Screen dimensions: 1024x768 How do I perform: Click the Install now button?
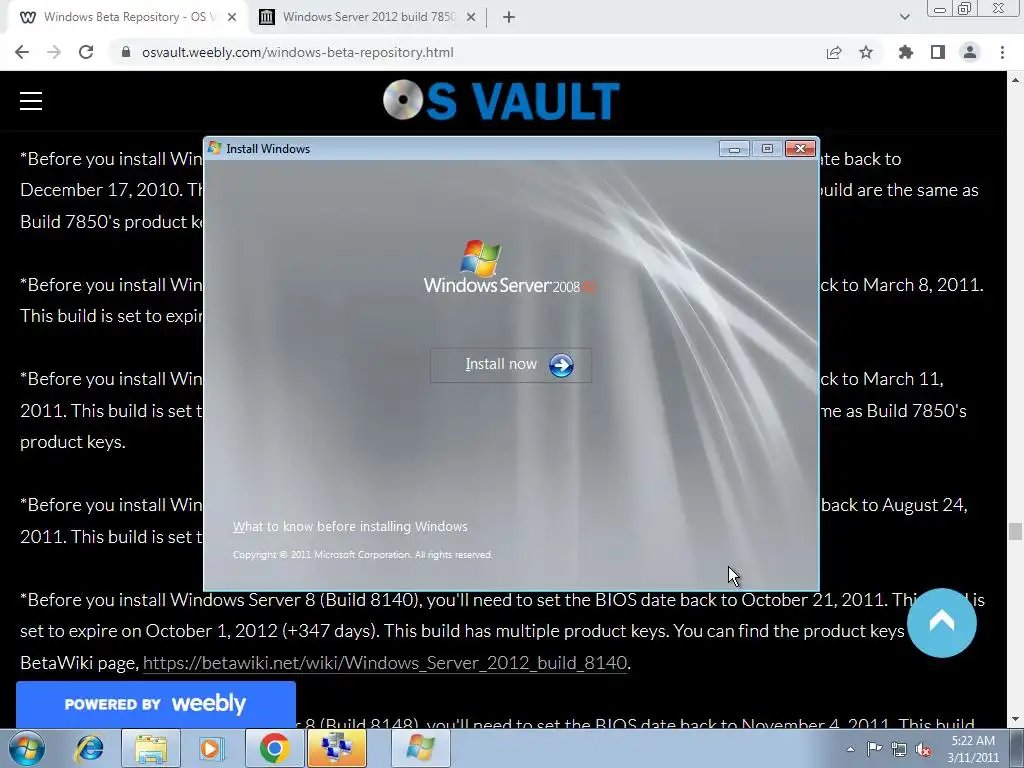coord(511,365)
